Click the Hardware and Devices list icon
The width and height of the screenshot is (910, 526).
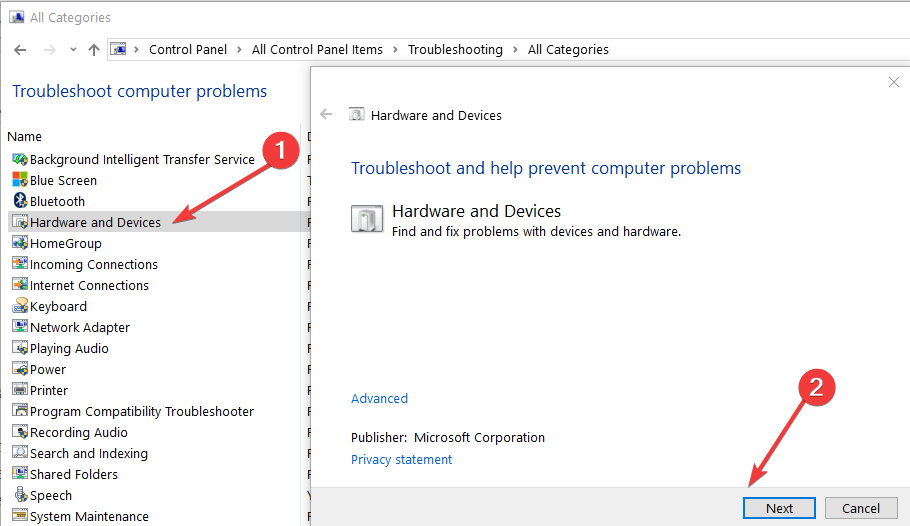pos(20,222)
